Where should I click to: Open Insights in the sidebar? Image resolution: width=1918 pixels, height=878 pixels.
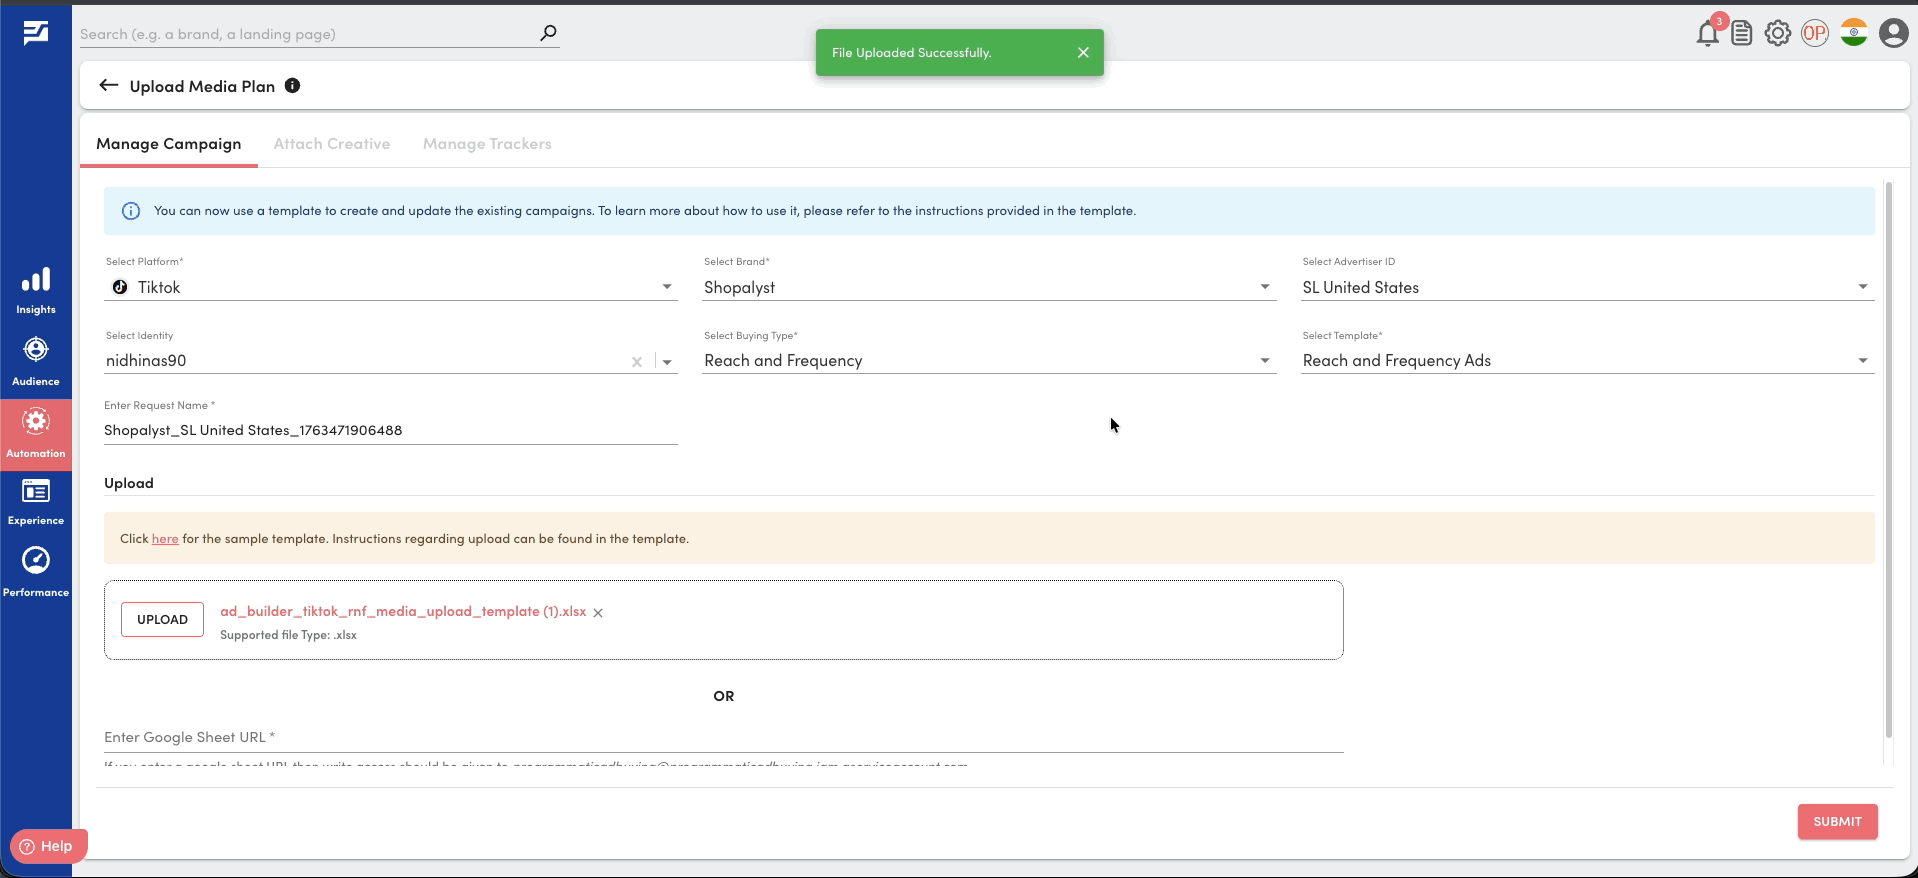coord(36,291)
